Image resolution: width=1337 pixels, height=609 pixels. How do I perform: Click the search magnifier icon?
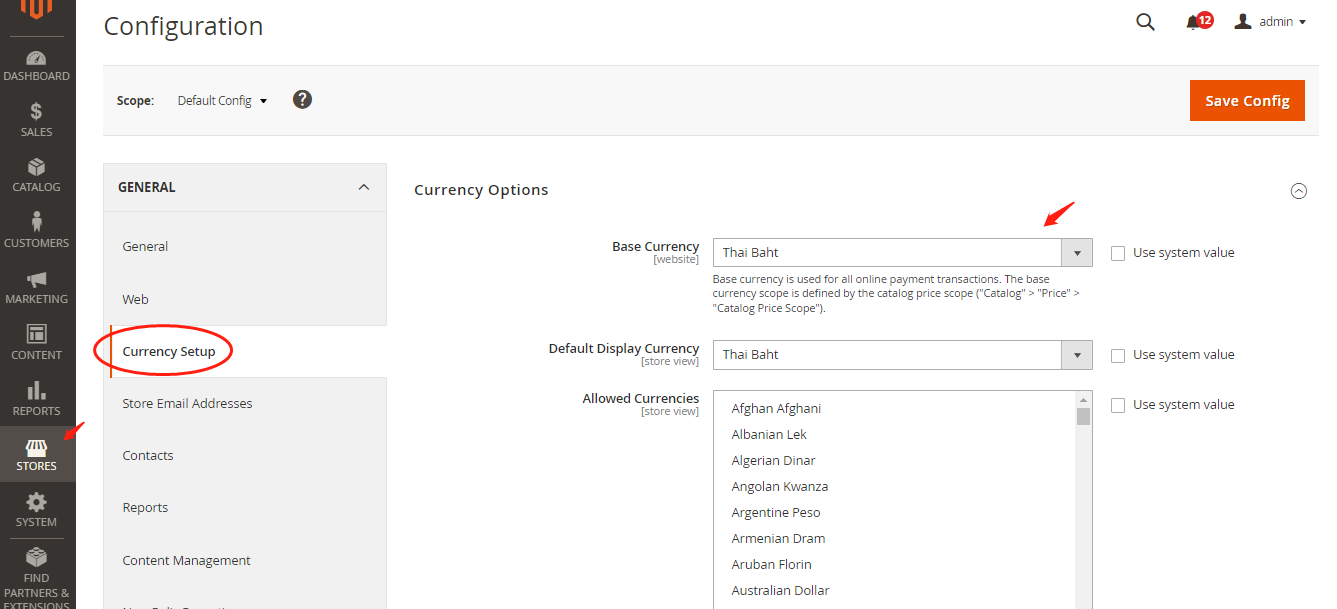click(x=1145, y=22)
